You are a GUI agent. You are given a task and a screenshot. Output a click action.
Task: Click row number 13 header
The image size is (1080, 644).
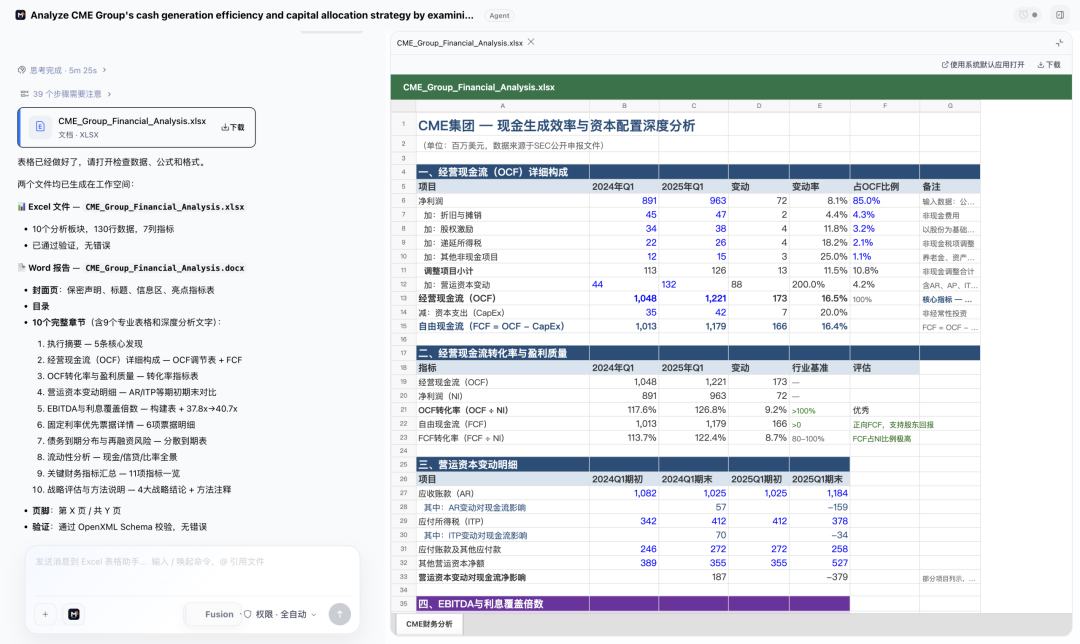click(x=403, y=299)
